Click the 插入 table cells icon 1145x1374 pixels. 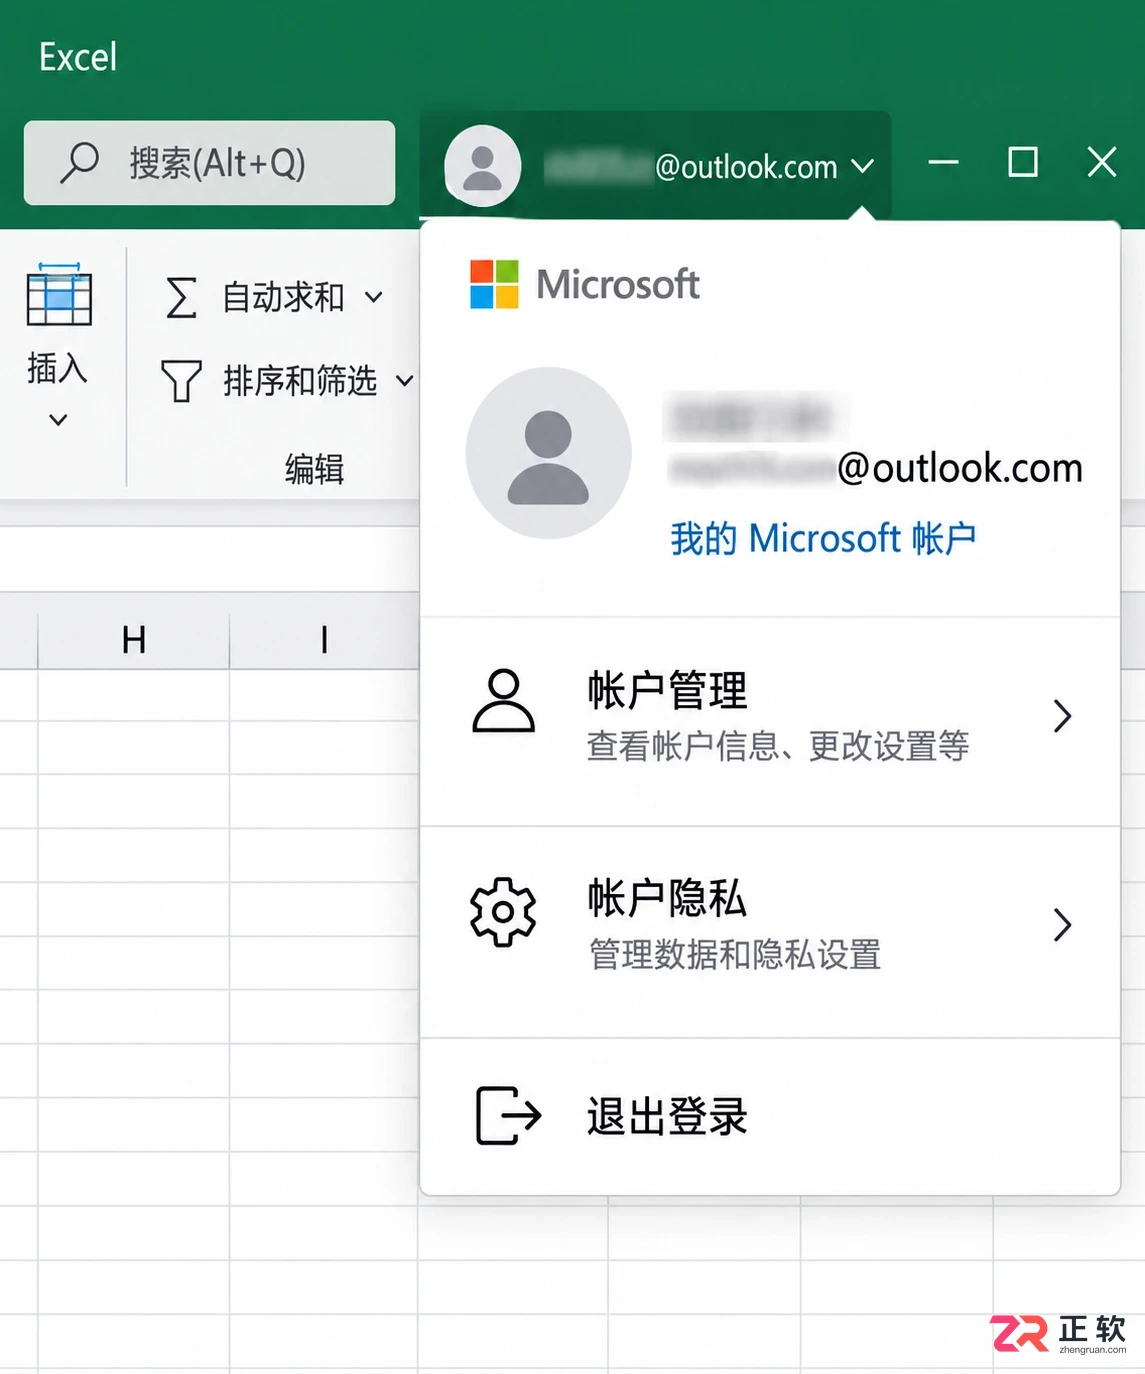59,295
